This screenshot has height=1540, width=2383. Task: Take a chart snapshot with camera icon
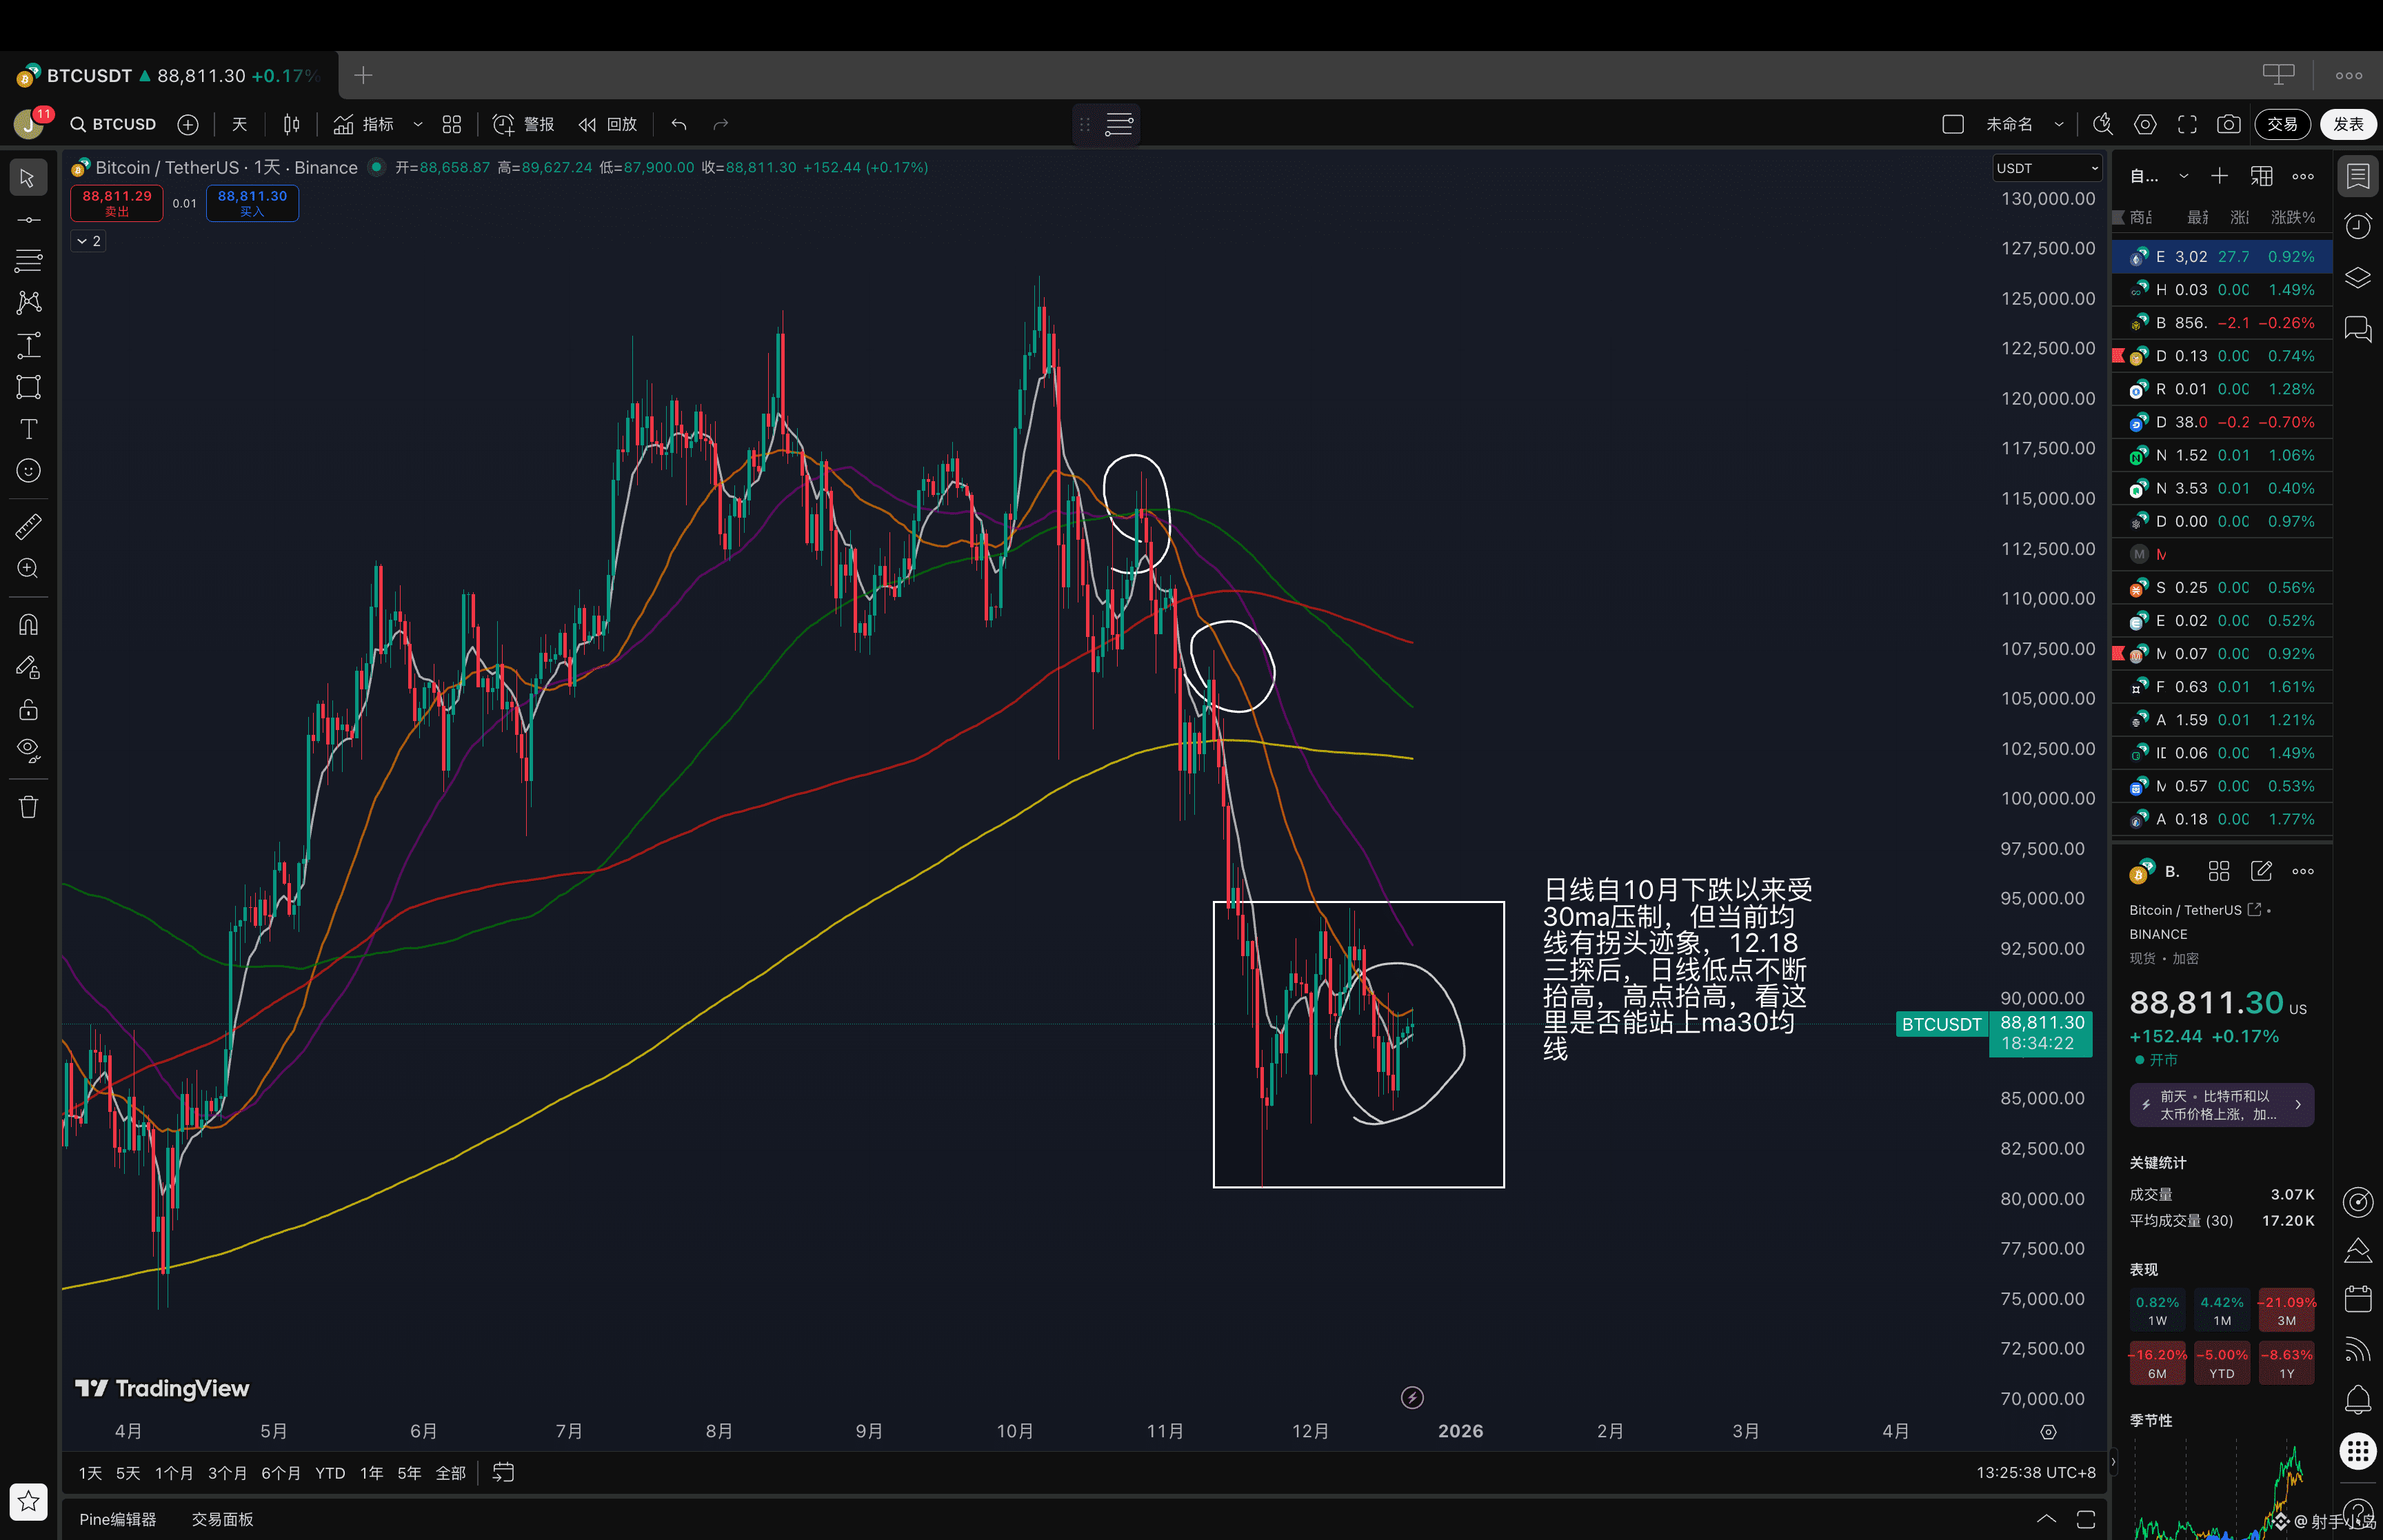pos(2228,124)
